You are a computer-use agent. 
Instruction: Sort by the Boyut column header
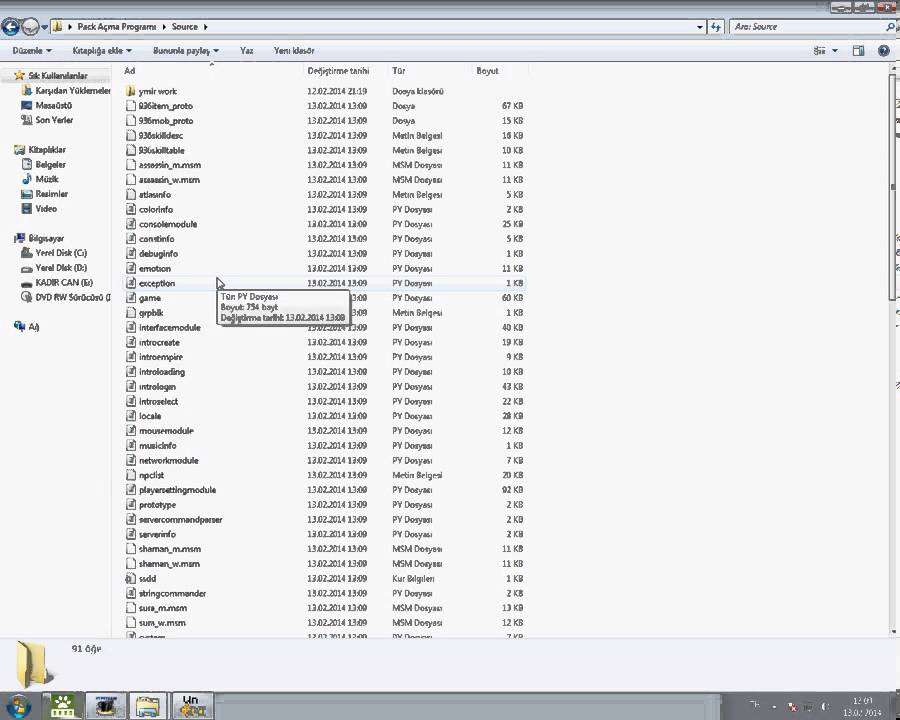point(499,71)
